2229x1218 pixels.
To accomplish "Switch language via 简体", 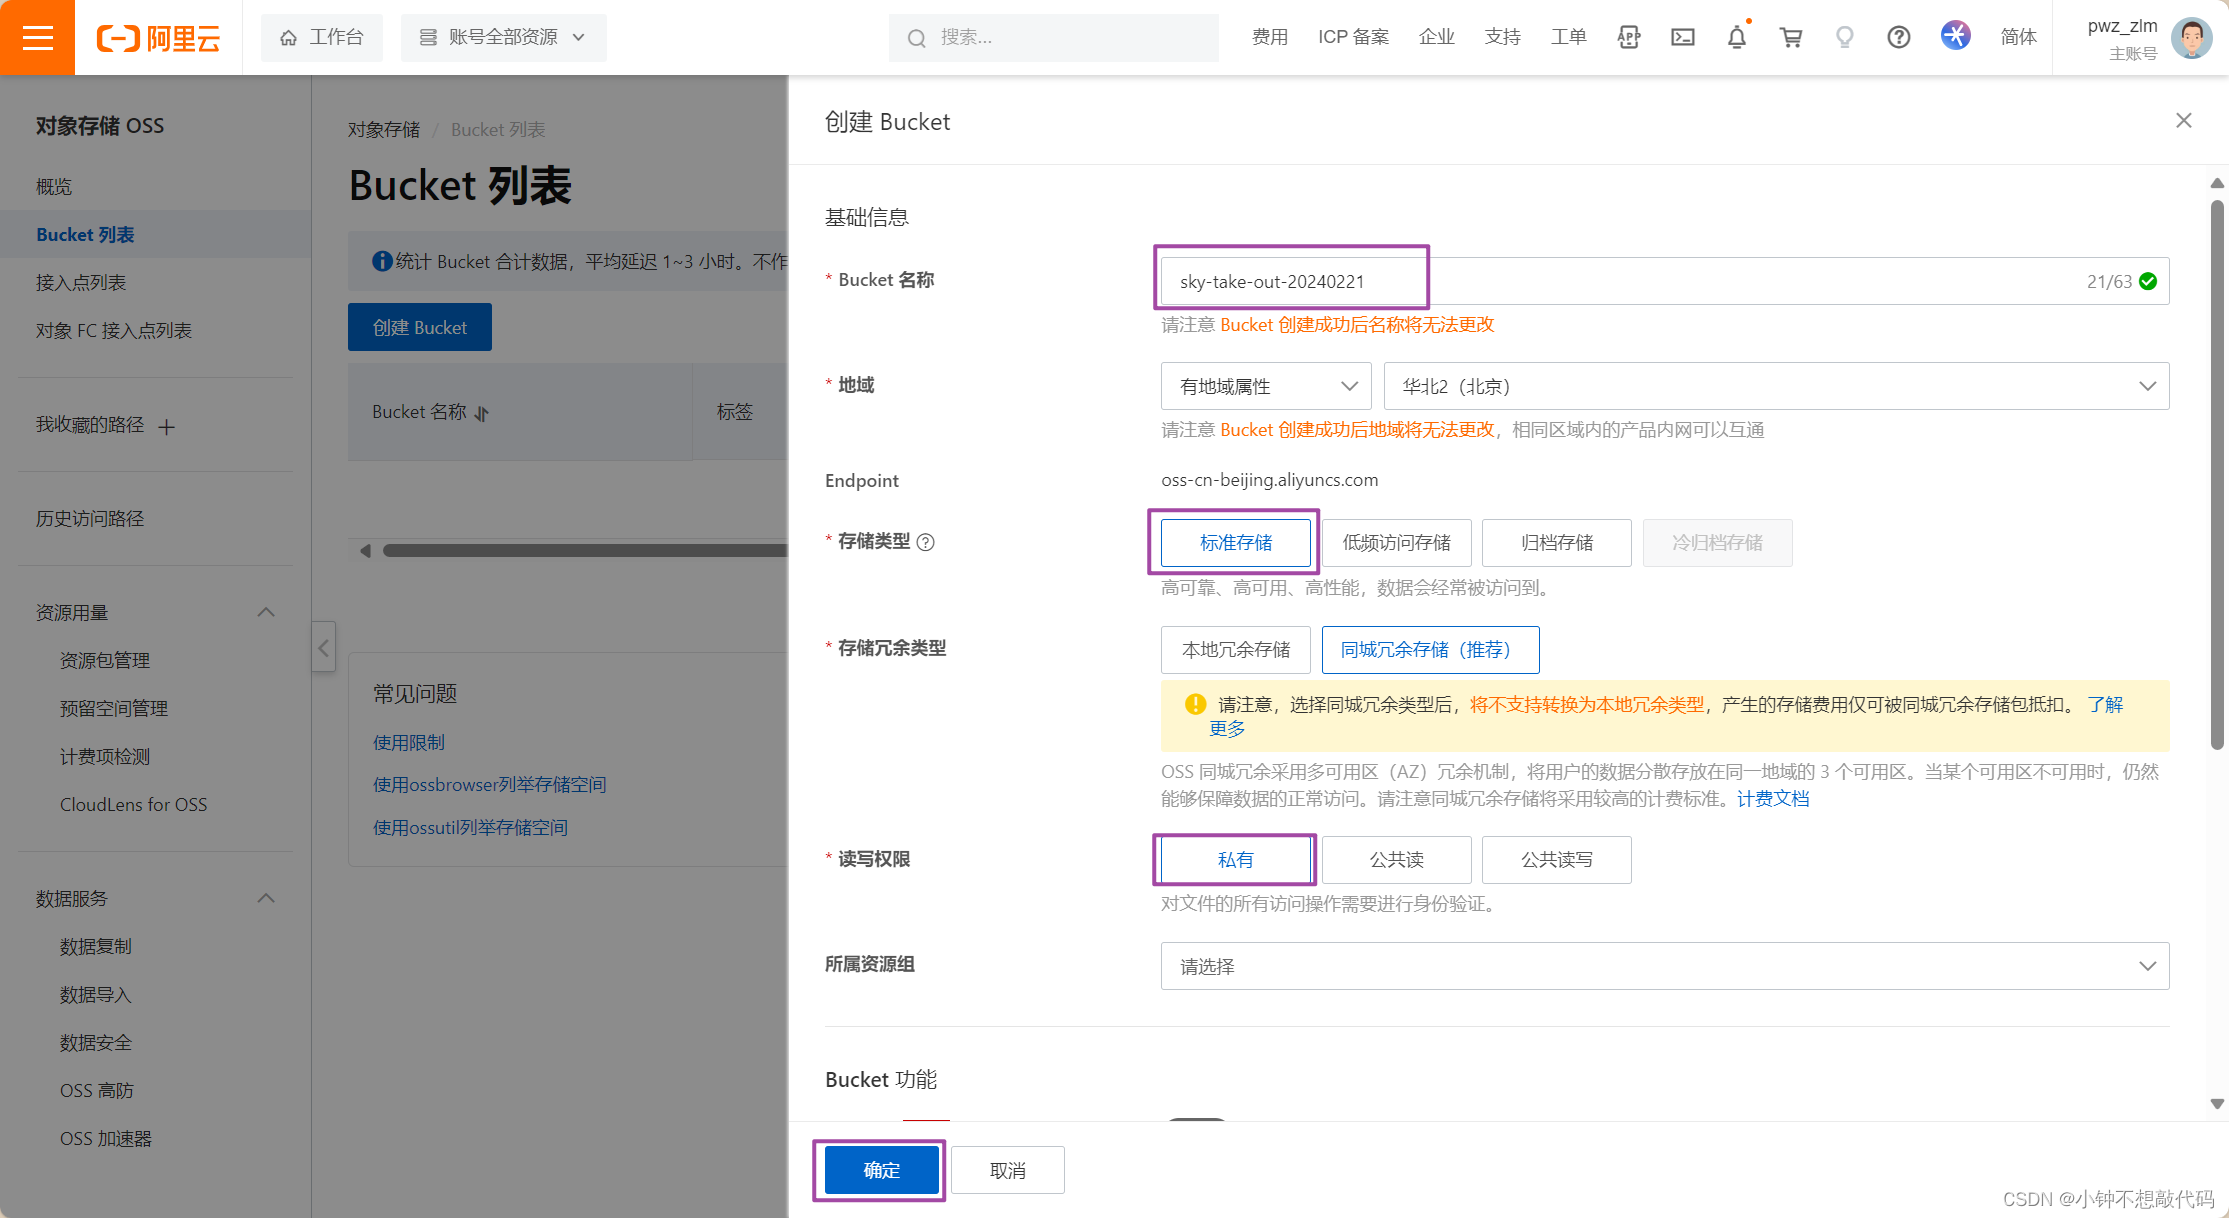I will (x=2019, y=37).
